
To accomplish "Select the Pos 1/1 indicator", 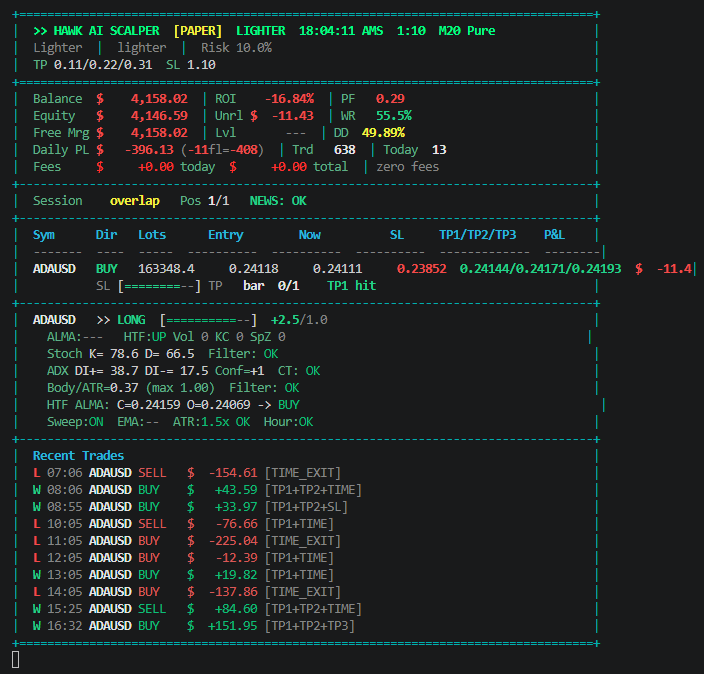I will tap(205, 201).
